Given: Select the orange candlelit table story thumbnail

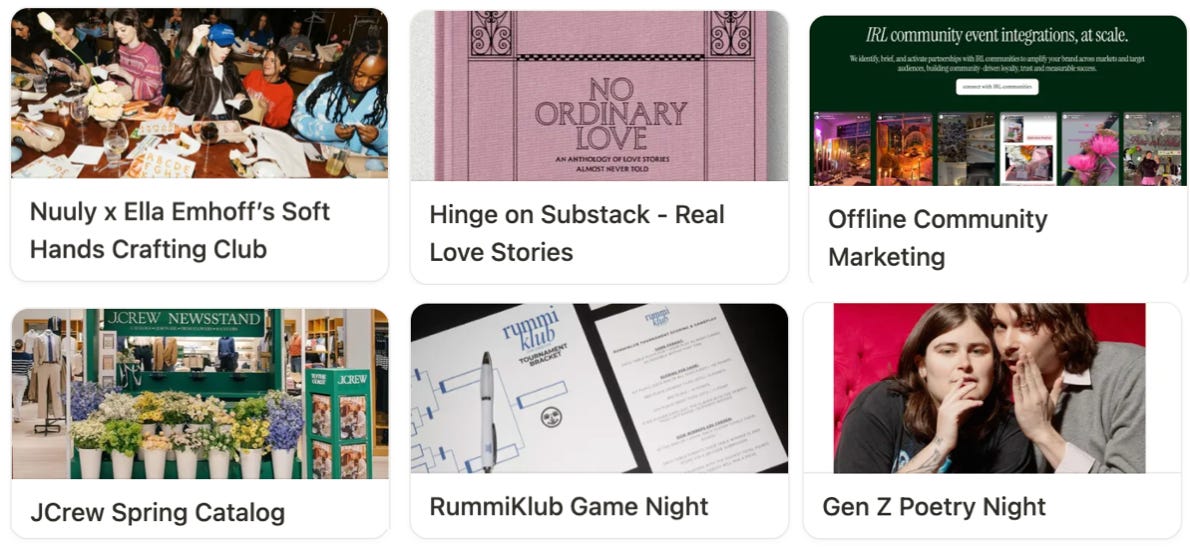Looking at the screenshot, I should (904, 148).
